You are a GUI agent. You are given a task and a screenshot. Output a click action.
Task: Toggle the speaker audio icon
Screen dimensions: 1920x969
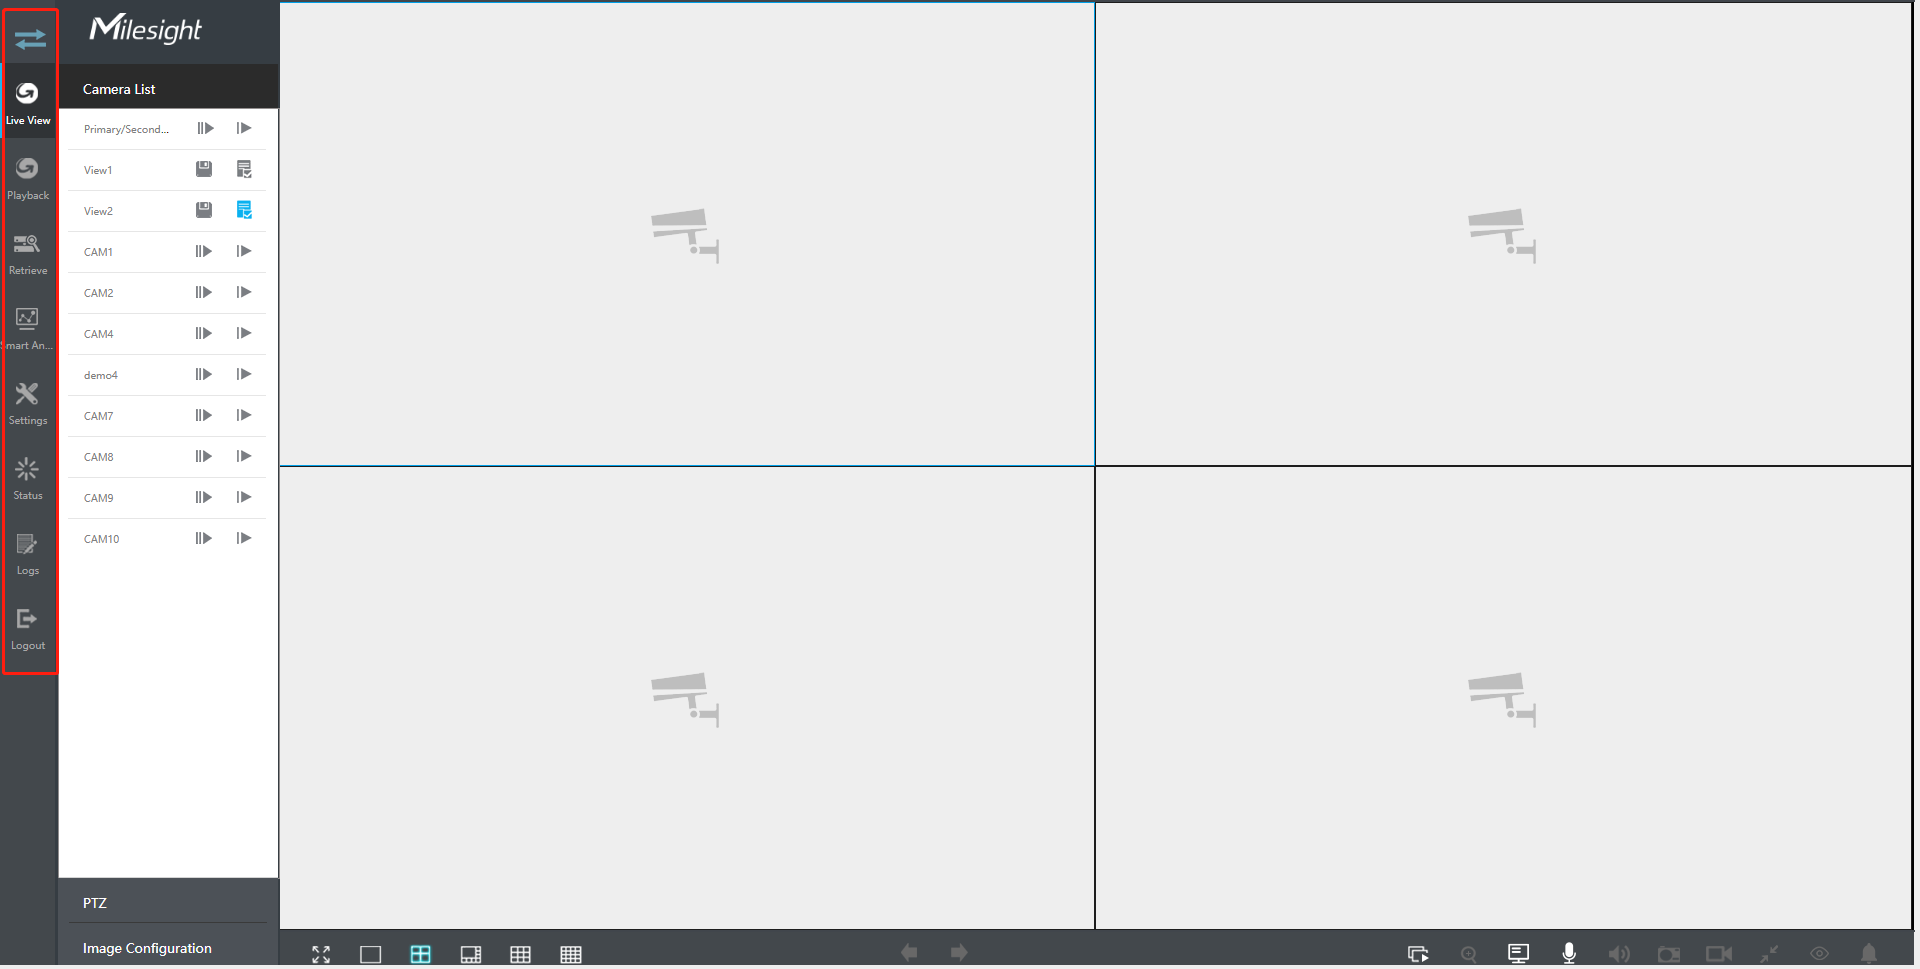pyautogui.click(x=1618, y=954)
